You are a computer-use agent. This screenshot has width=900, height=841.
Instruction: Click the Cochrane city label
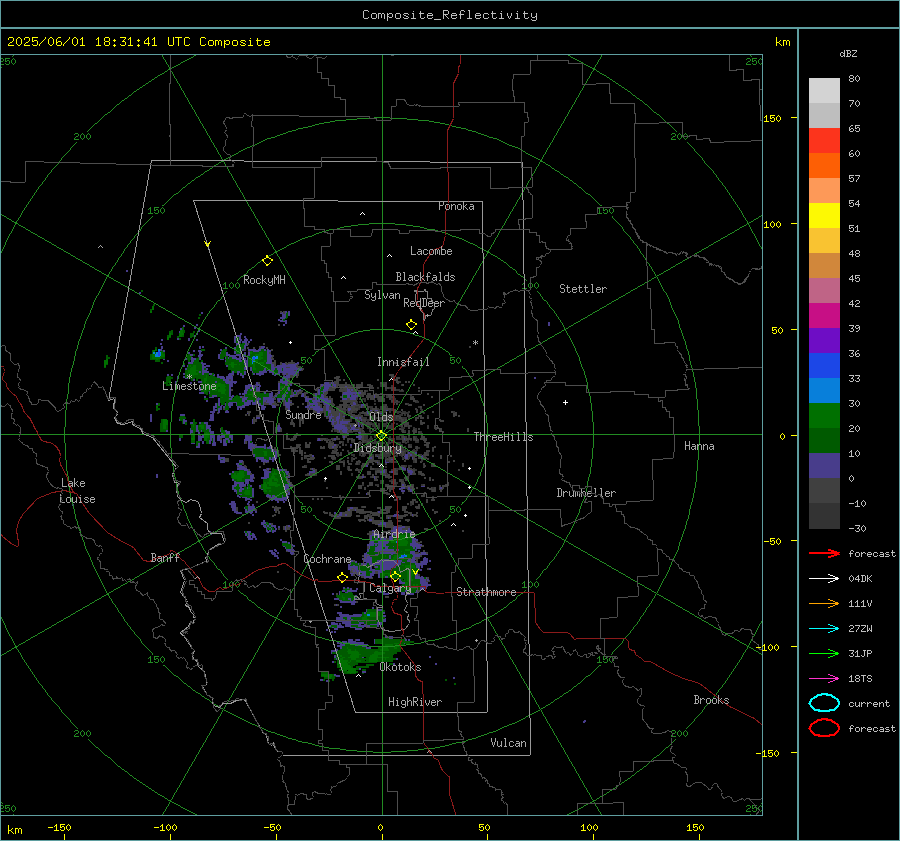click(327, 559)
